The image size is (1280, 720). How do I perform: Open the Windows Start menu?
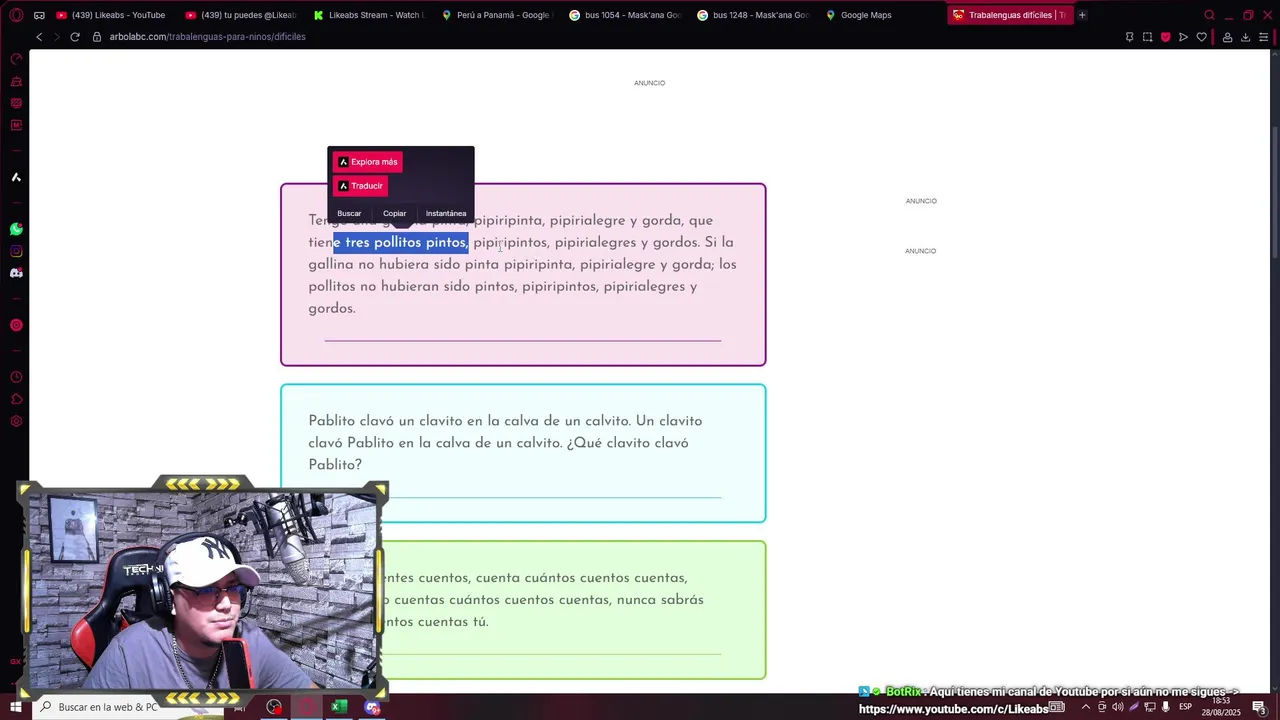tap(16, 707)
